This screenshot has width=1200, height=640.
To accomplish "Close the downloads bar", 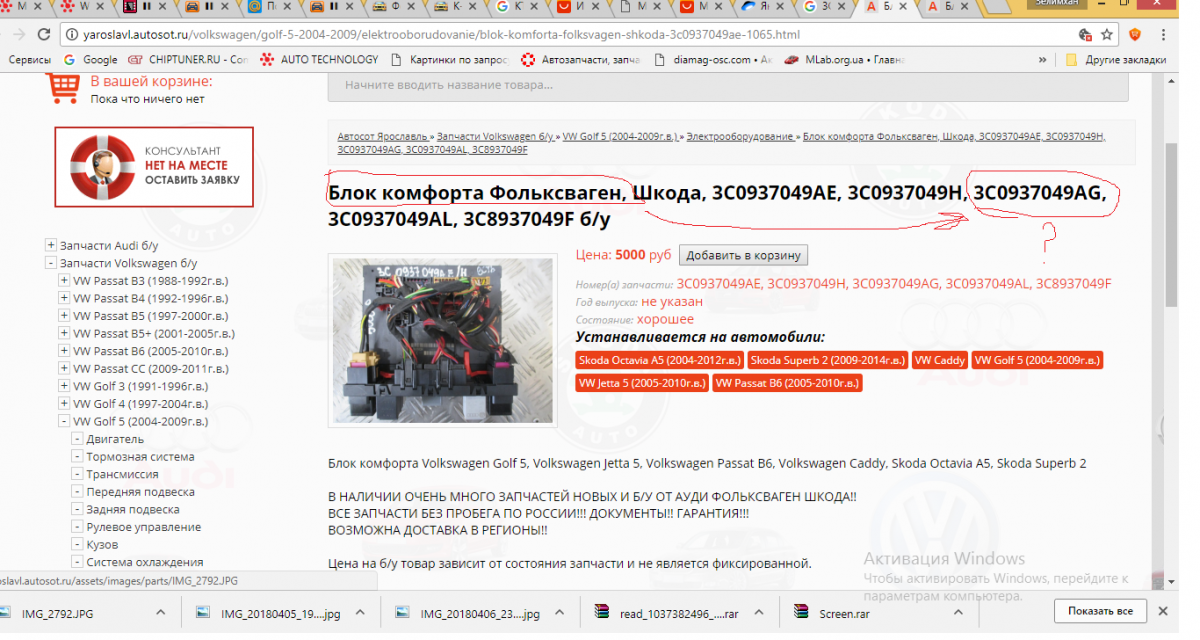I will coord(1162,611).
